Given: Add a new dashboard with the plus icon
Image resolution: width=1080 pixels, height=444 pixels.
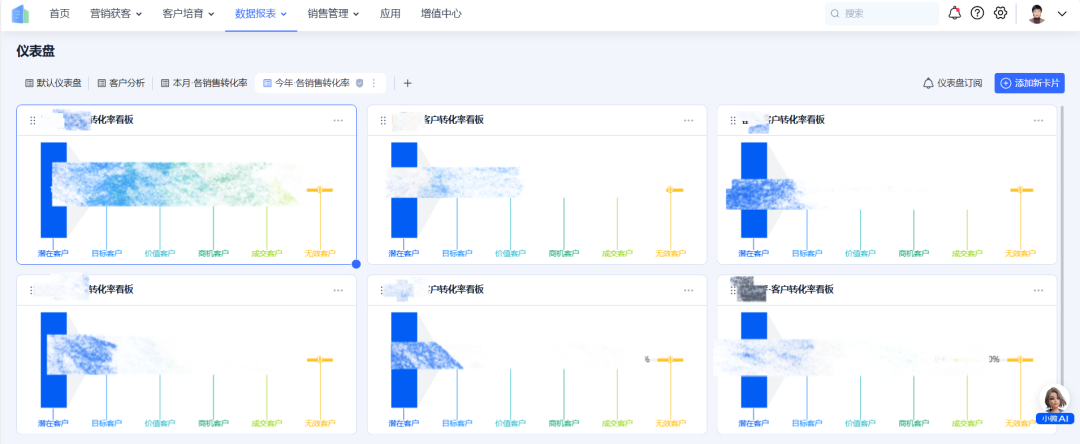Looking at the screenshot, I should point(407,83).
